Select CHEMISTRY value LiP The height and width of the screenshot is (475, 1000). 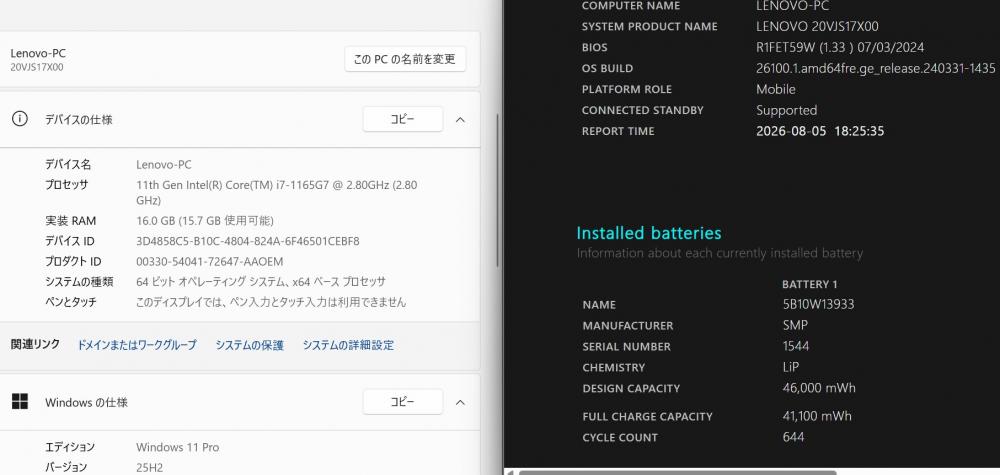click(x=791, y=367)
